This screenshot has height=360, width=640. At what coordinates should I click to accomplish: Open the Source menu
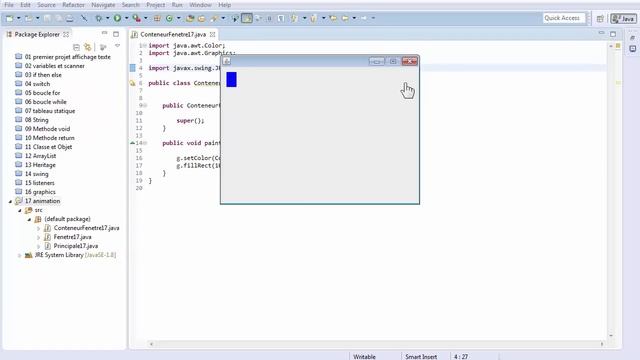(x=46, y=5)
